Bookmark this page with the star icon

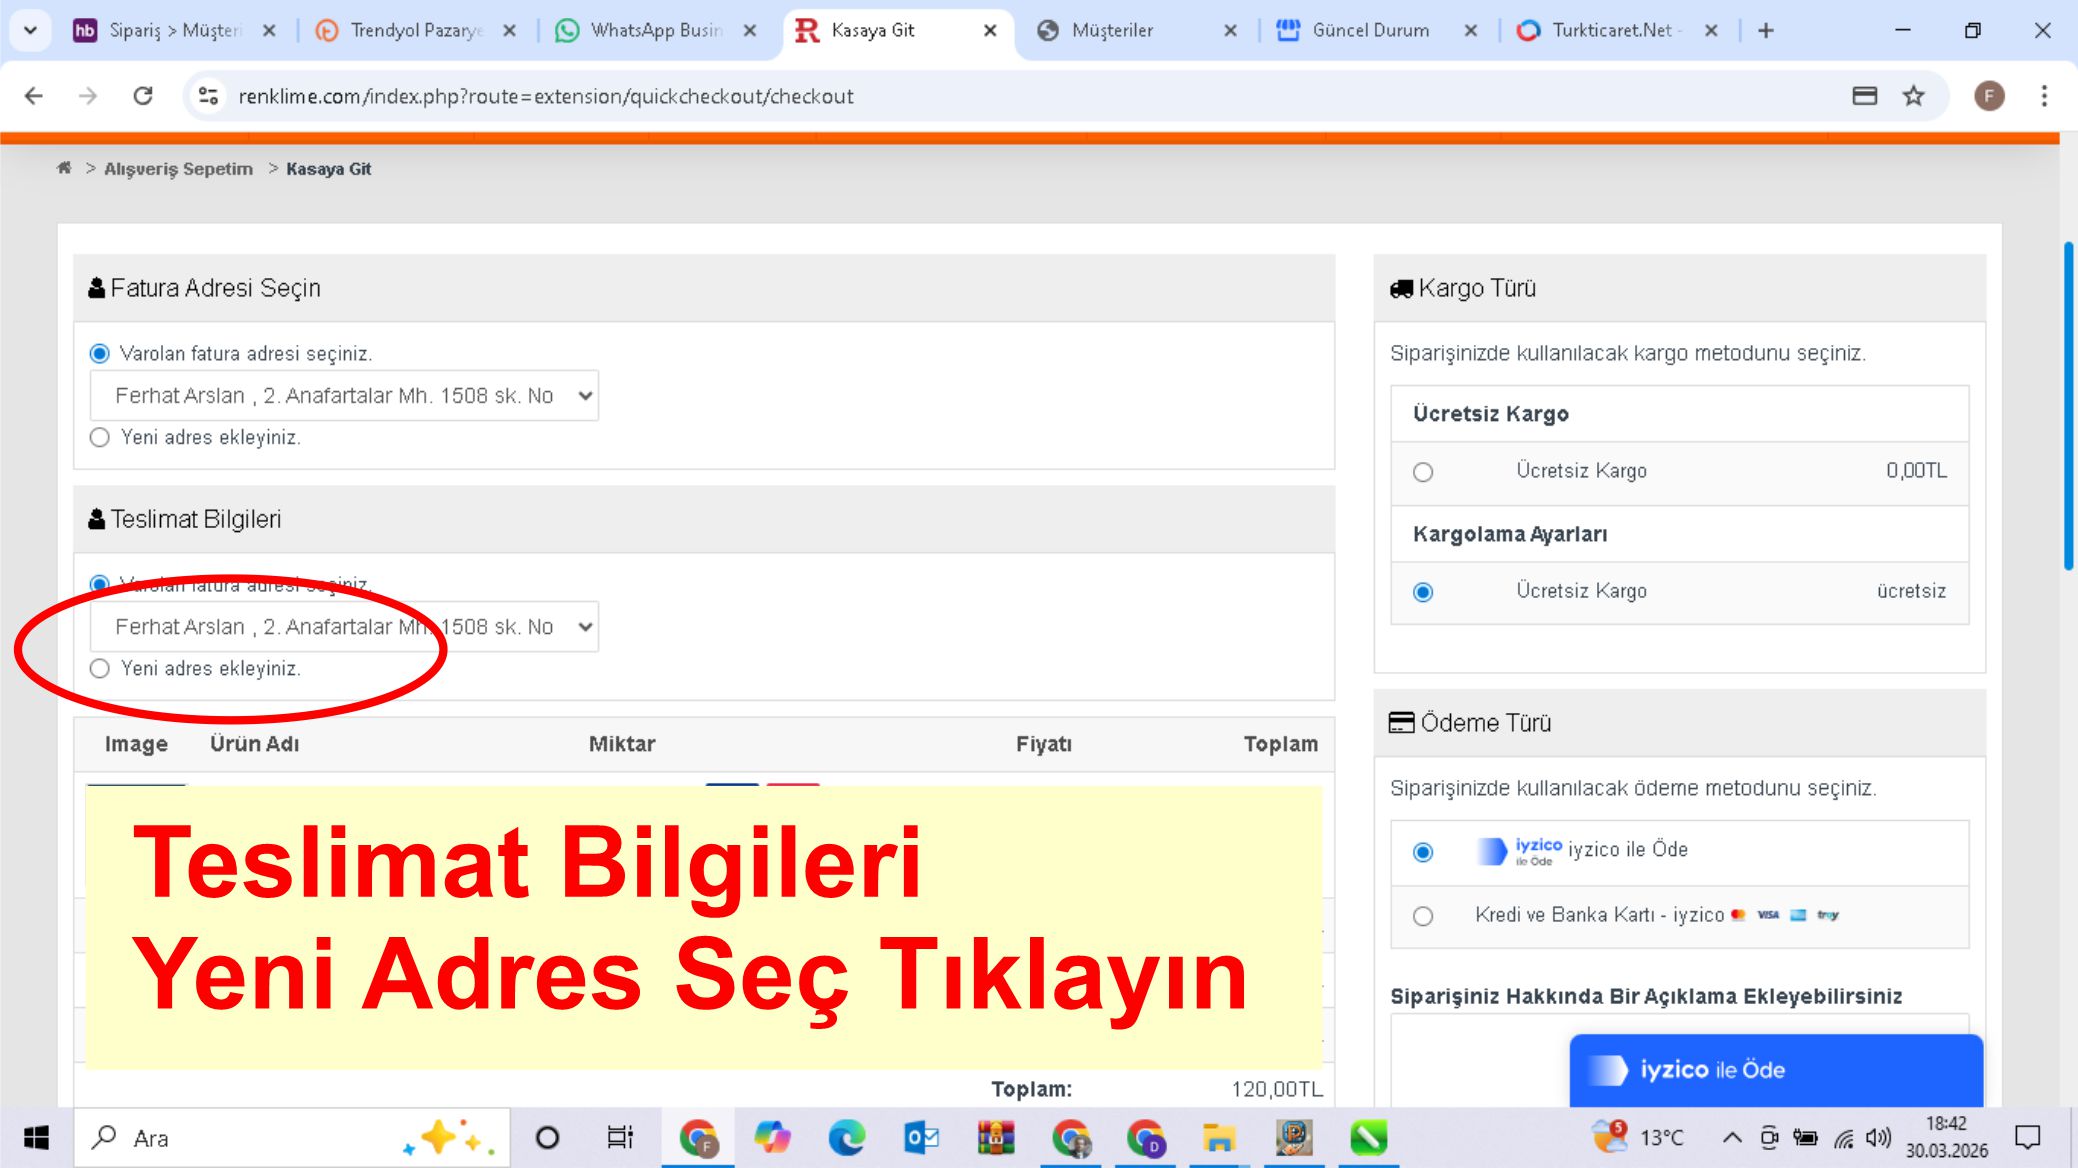point(1913,96)
